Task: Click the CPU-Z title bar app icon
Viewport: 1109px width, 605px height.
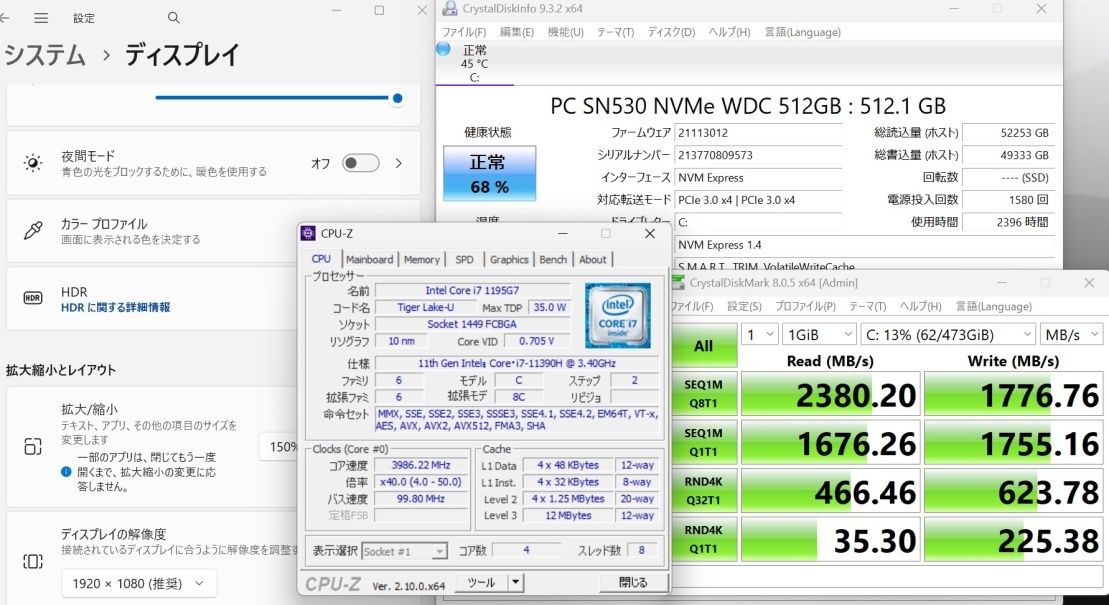Action: tap(308, 234)
